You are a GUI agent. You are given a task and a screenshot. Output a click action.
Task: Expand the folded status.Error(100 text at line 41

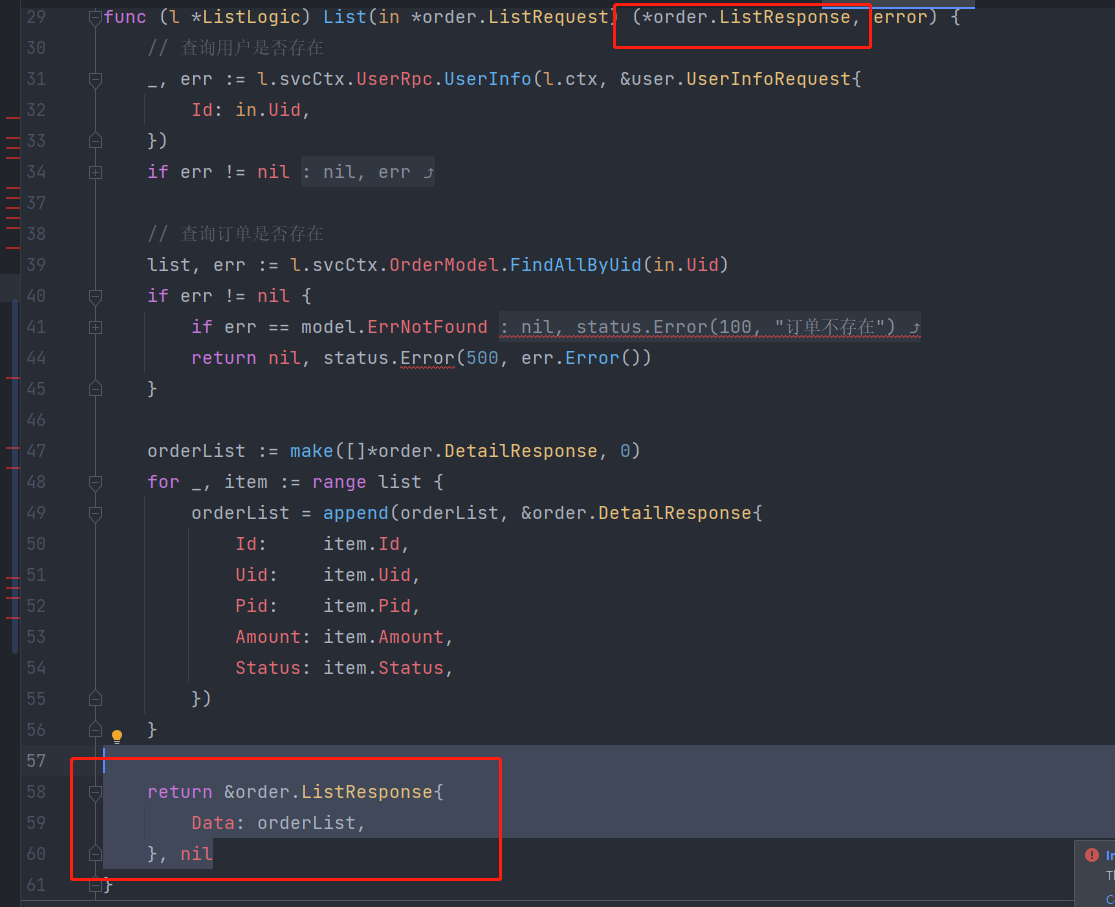coord(710,327)
